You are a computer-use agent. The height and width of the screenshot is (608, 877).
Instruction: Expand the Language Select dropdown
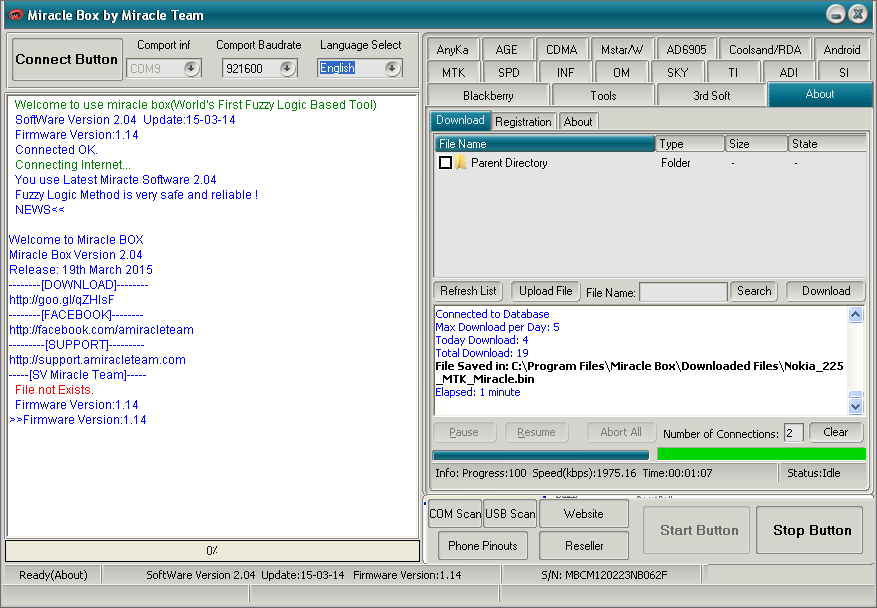392,68
